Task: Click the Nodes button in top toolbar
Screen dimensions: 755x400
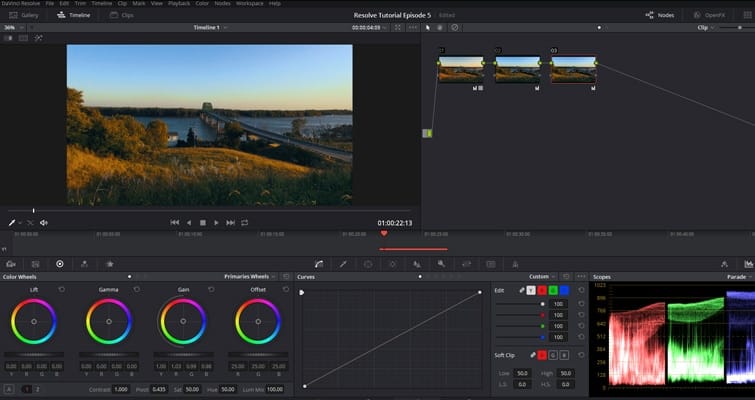Action: 658,15
